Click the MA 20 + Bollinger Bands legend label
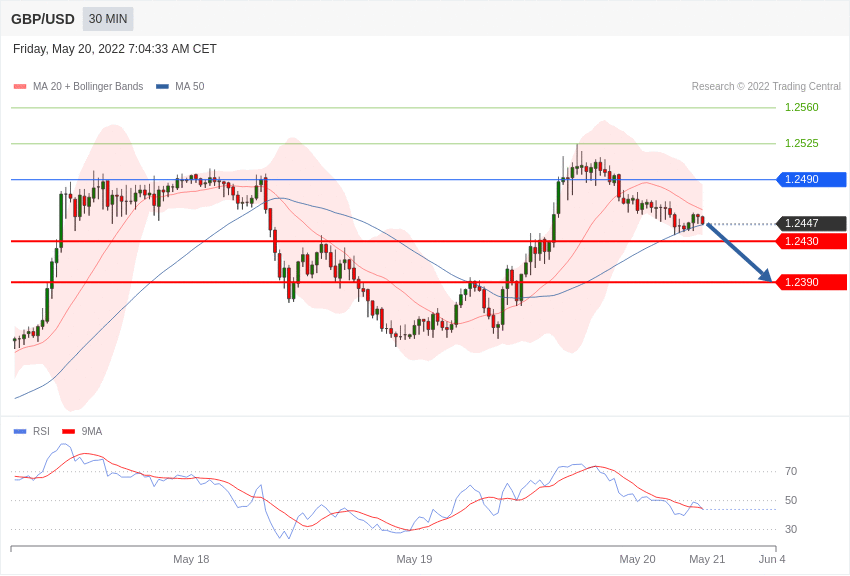 pyautogui.click(x=88, y=86)
